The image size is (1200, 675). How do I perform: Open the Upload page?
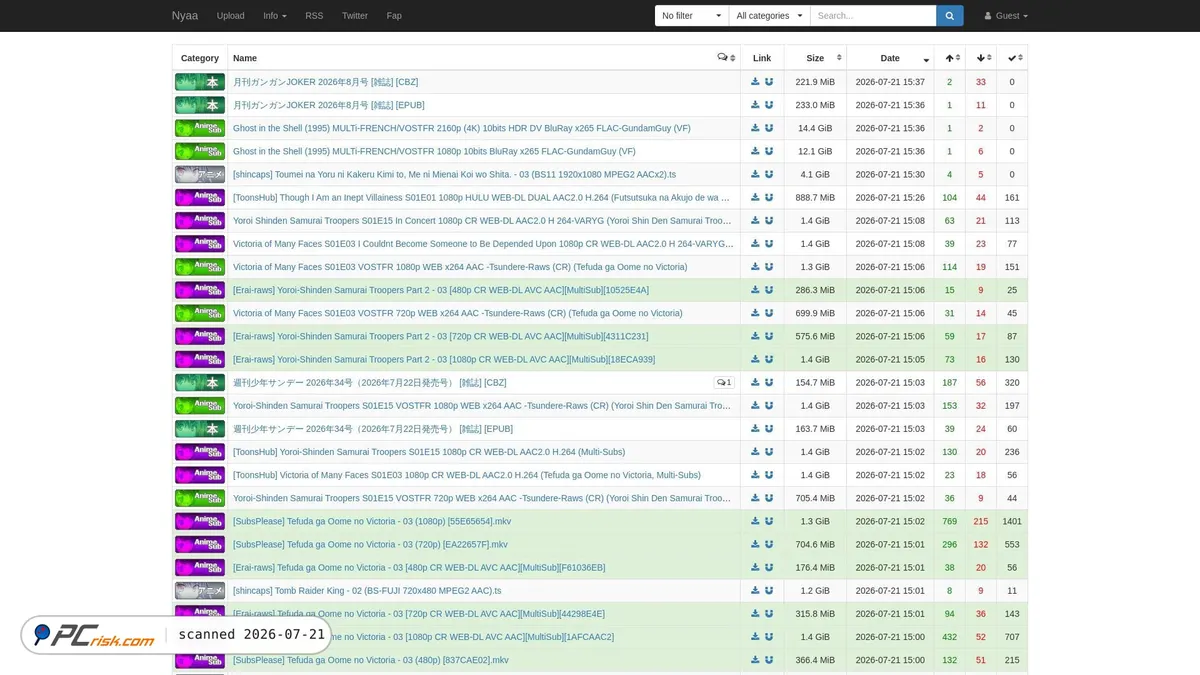(231, 16)
